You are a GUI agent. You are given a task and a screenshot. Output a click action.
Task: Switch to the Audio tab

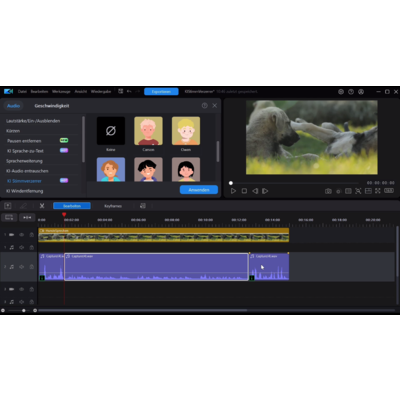tap(13, 106)
